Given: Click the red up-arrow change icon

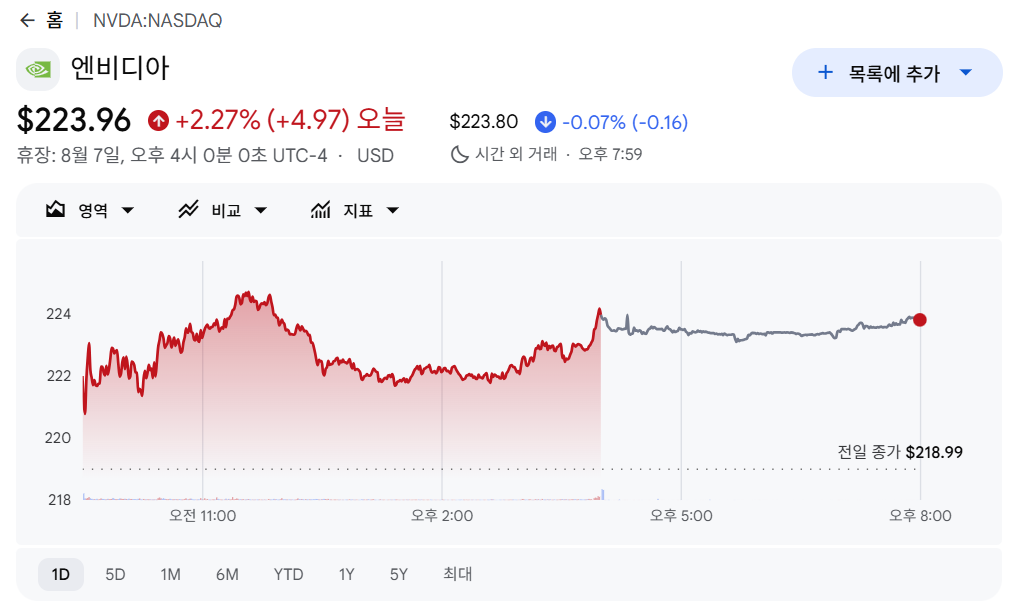Looking at the screenshot, I should [158, 120].
